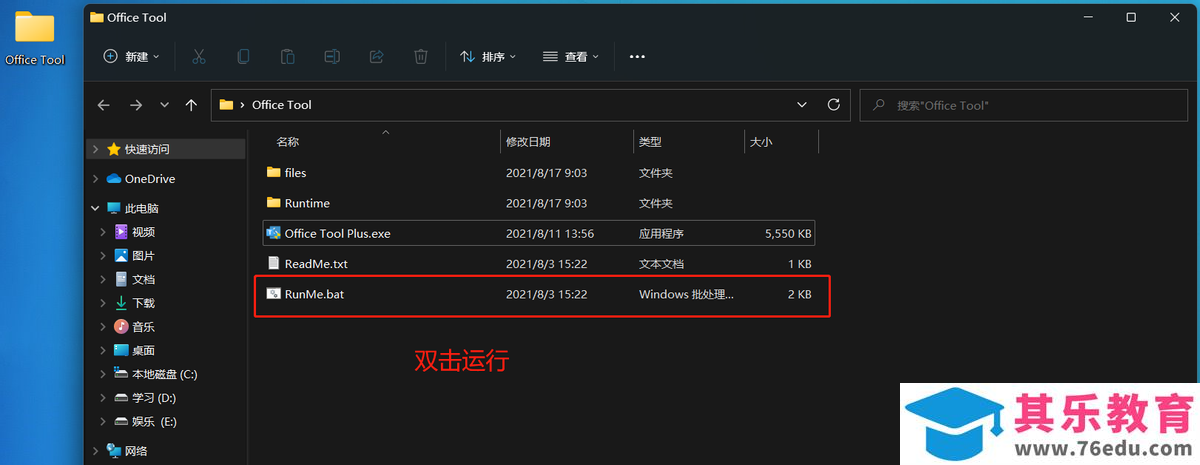Image resolution: width=1200 pixels, height=465 pixels.
Task: Select the Runtime folder
Action: [x=539, y=203]
